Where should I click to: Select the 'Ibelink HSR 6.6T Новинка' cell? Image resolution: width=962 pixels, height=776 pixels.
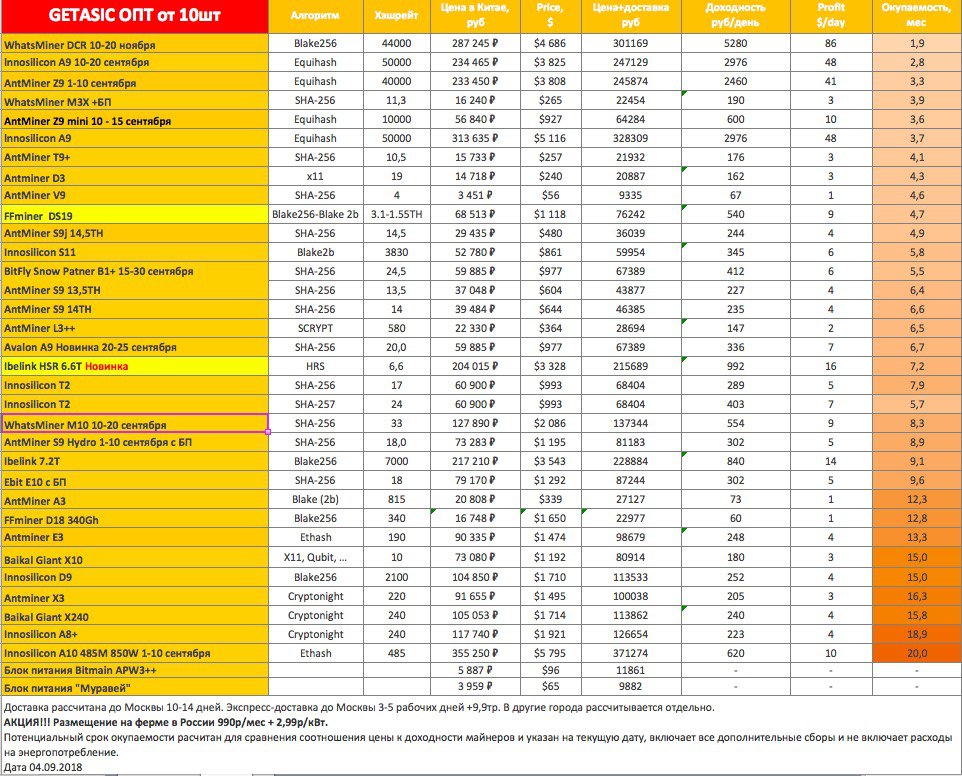pyautogui.click(x=134, y=367)
